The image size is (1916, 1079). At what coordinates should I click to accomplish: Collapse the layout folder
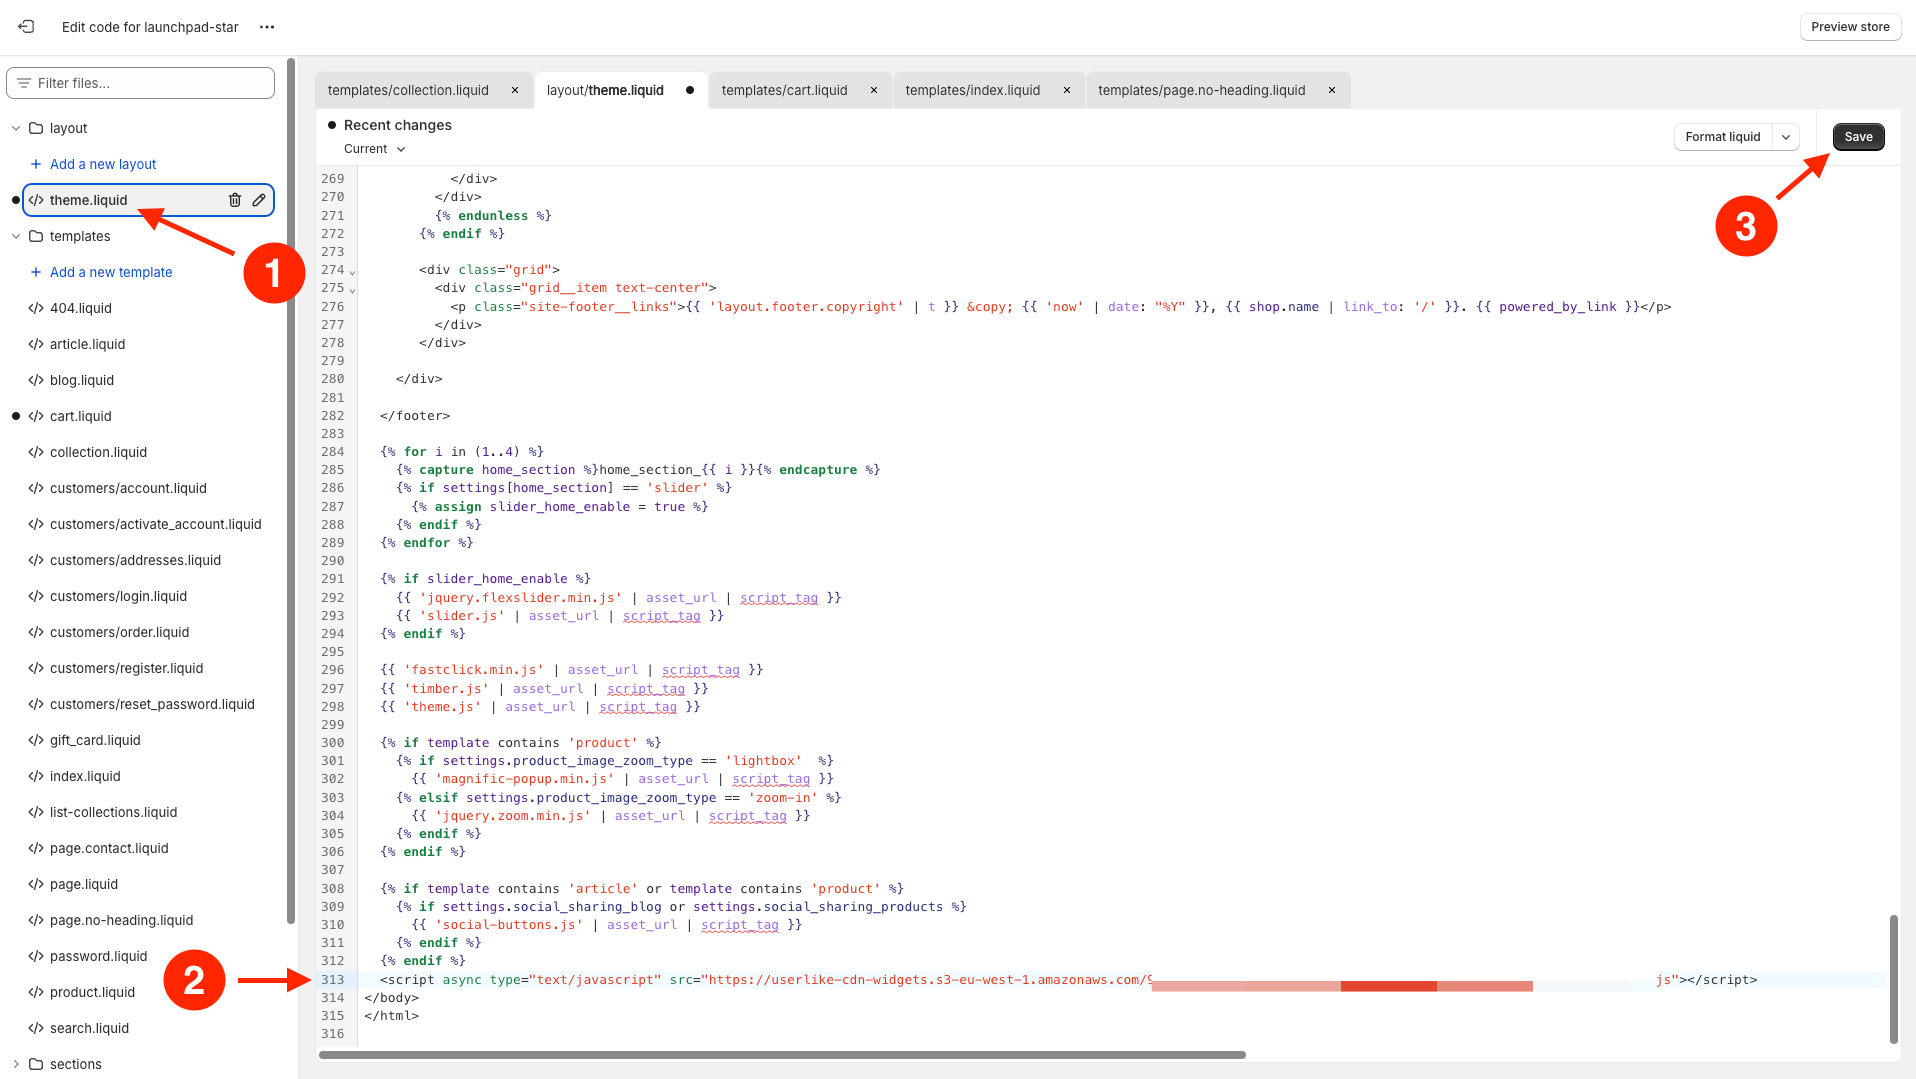click(16, 128)
